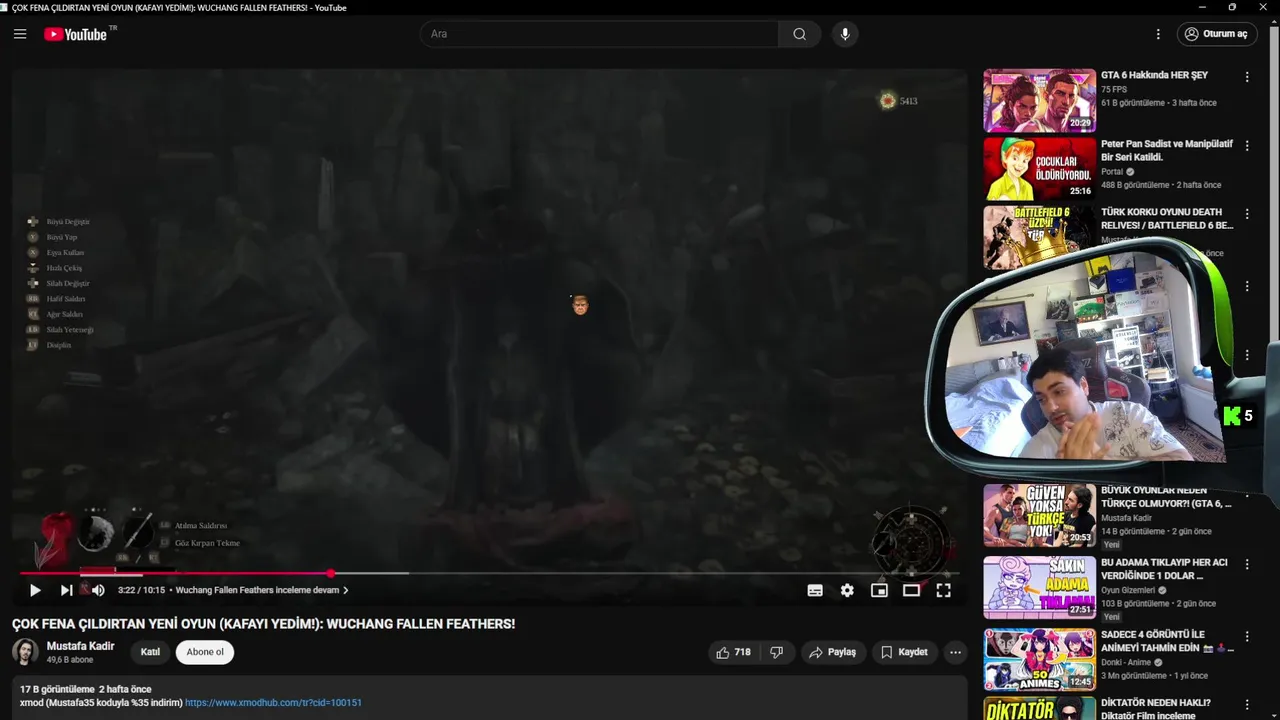Mute the video volume

[x=98, y=590]
